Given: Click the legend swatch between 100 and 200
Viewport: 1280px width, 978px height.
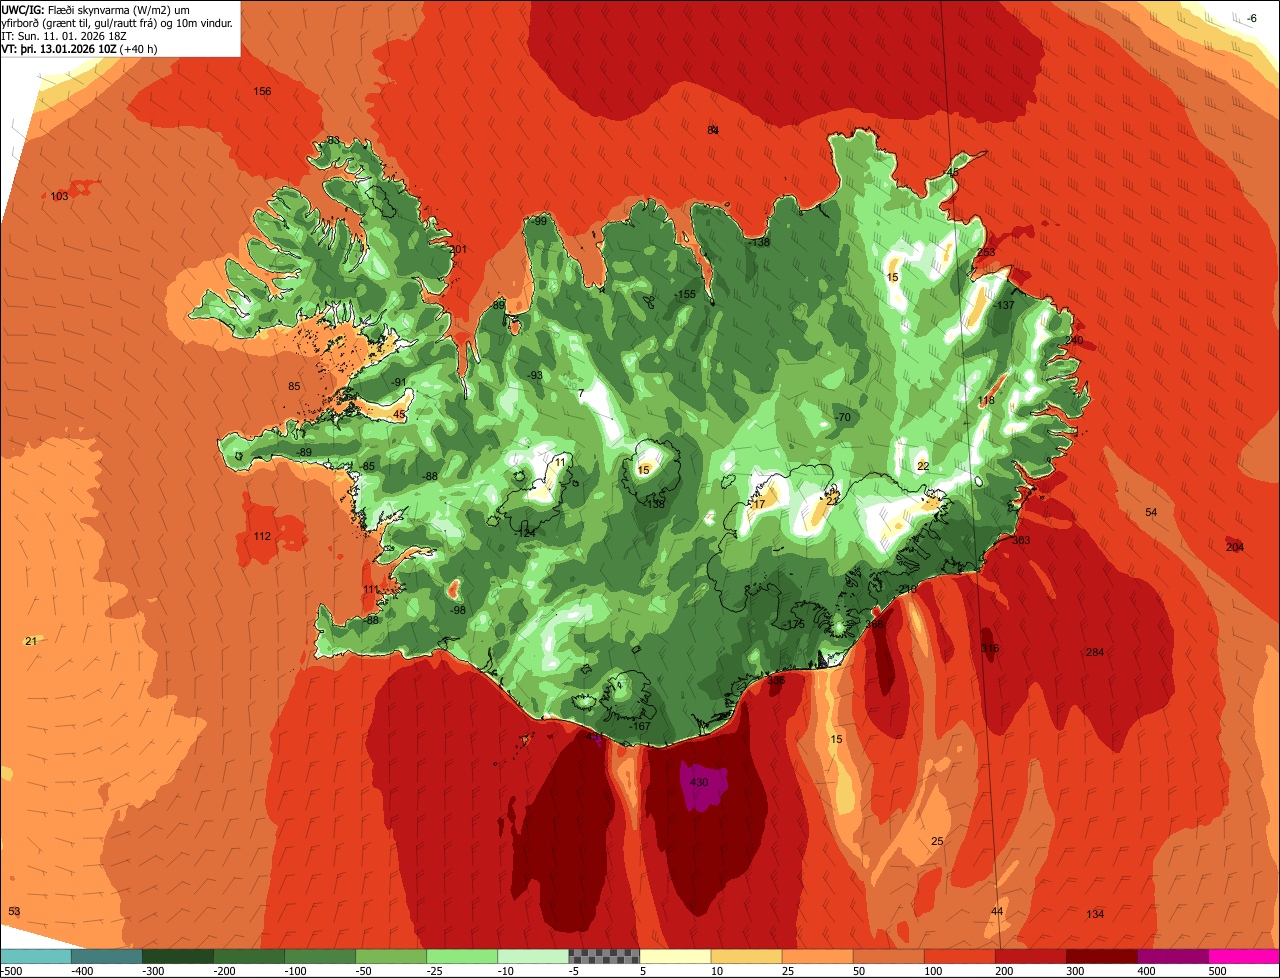Looking at the screenshot, I should tap(960, 955).
